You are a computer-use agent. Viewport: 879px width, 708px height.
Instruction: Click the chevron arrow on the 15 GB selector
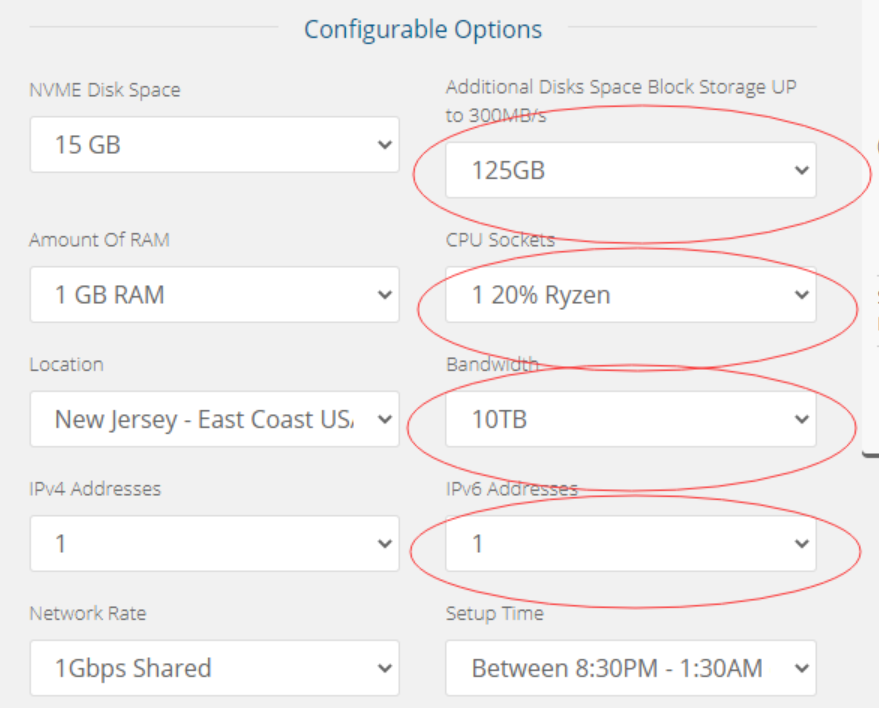click(x=385, y=146)
